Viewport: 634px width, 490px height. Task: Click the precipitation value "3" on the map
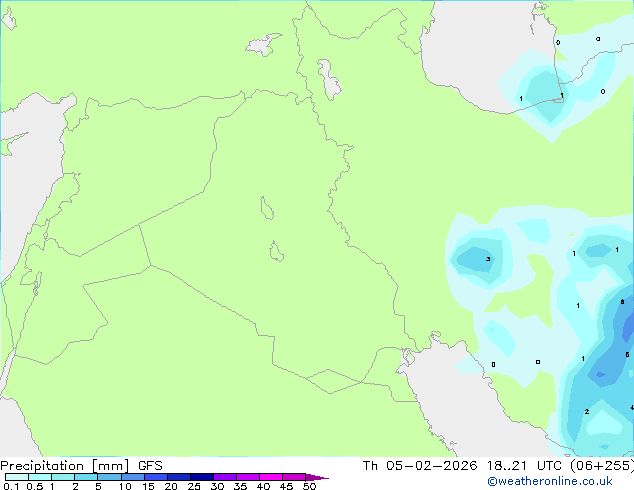click(x=488, y=259)
